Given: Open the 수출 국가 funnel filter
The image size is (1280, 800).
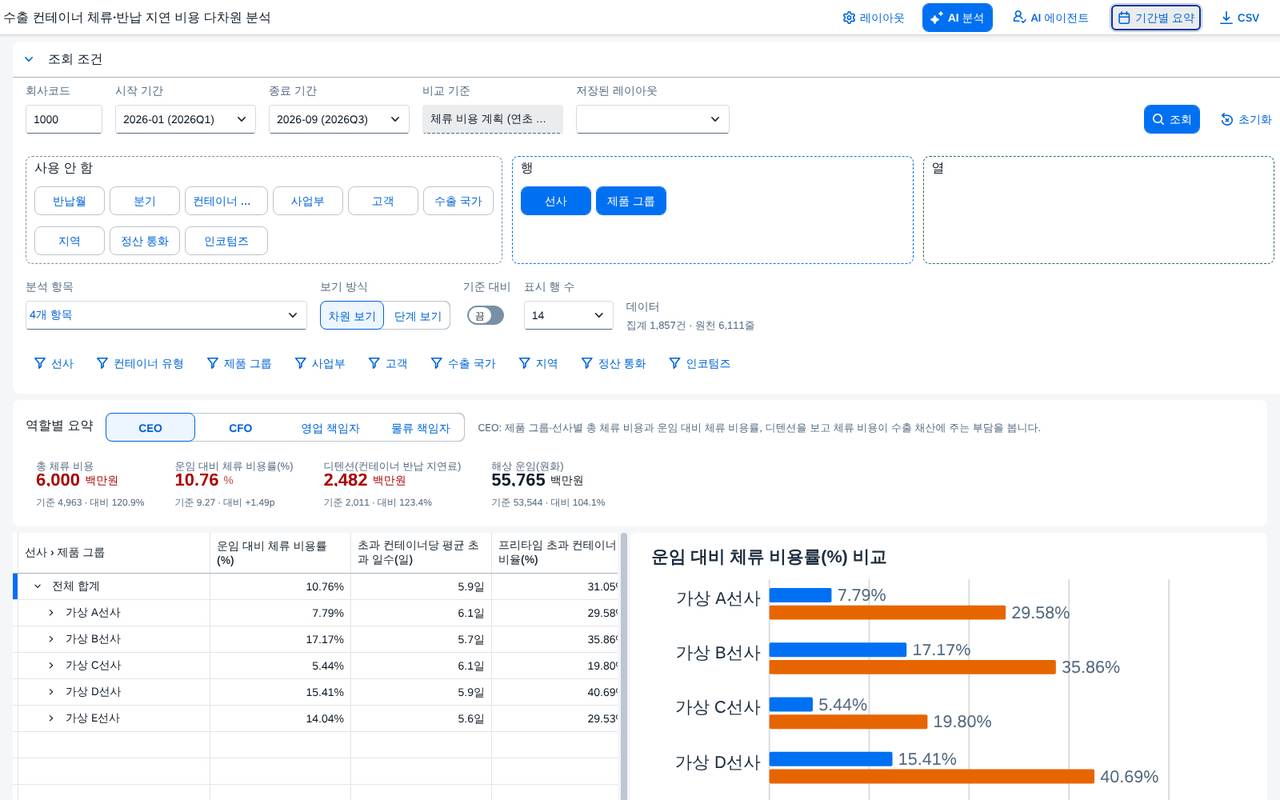Looking at the screenshot, I should 463,364.
